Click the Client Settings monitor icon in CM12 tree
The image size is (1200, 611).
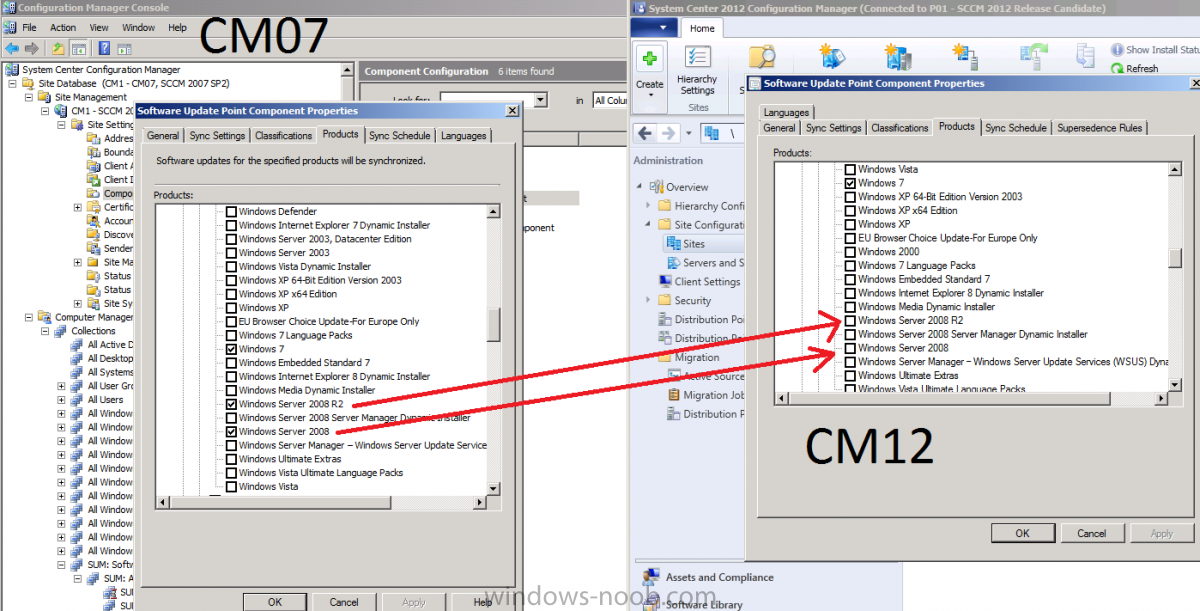665,282
